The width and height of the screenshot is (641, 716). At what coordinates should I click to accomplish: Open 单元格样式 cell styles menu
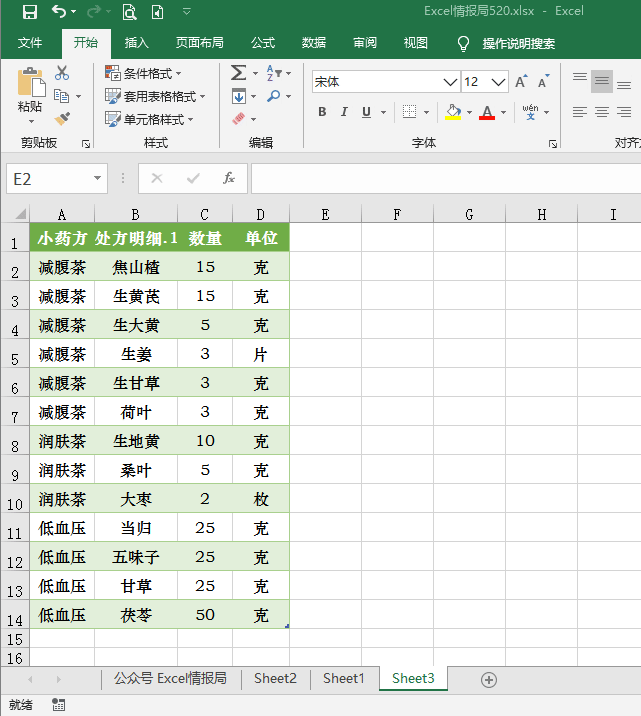(149, 120)
